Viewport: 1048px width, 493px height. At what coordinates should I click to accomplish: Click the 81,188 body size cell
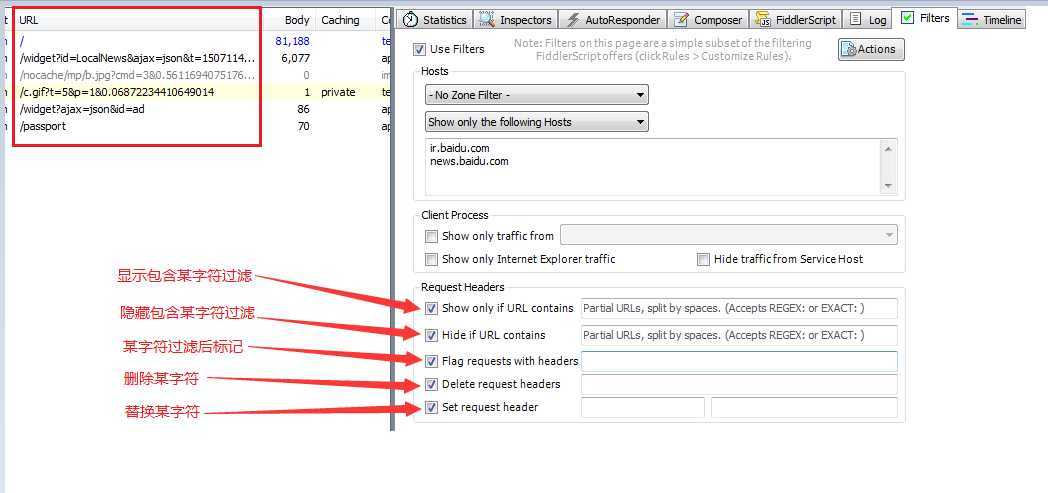pyautogui.click(x=293, y=41)
